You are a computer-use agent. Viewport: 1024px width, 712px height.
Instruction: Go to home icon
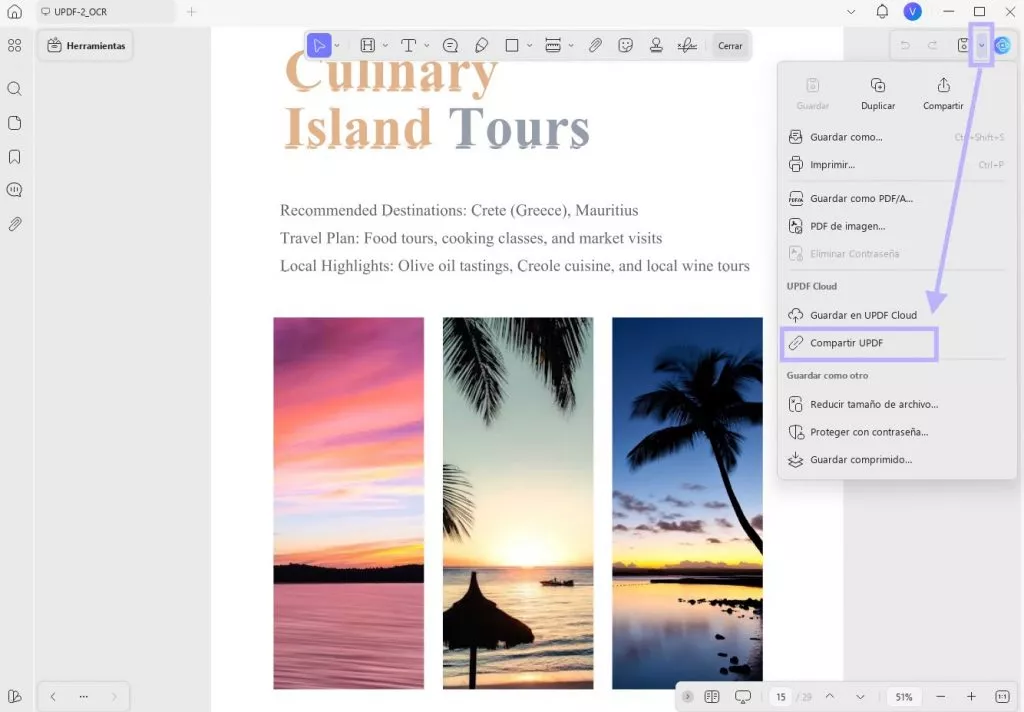point(14,12)
